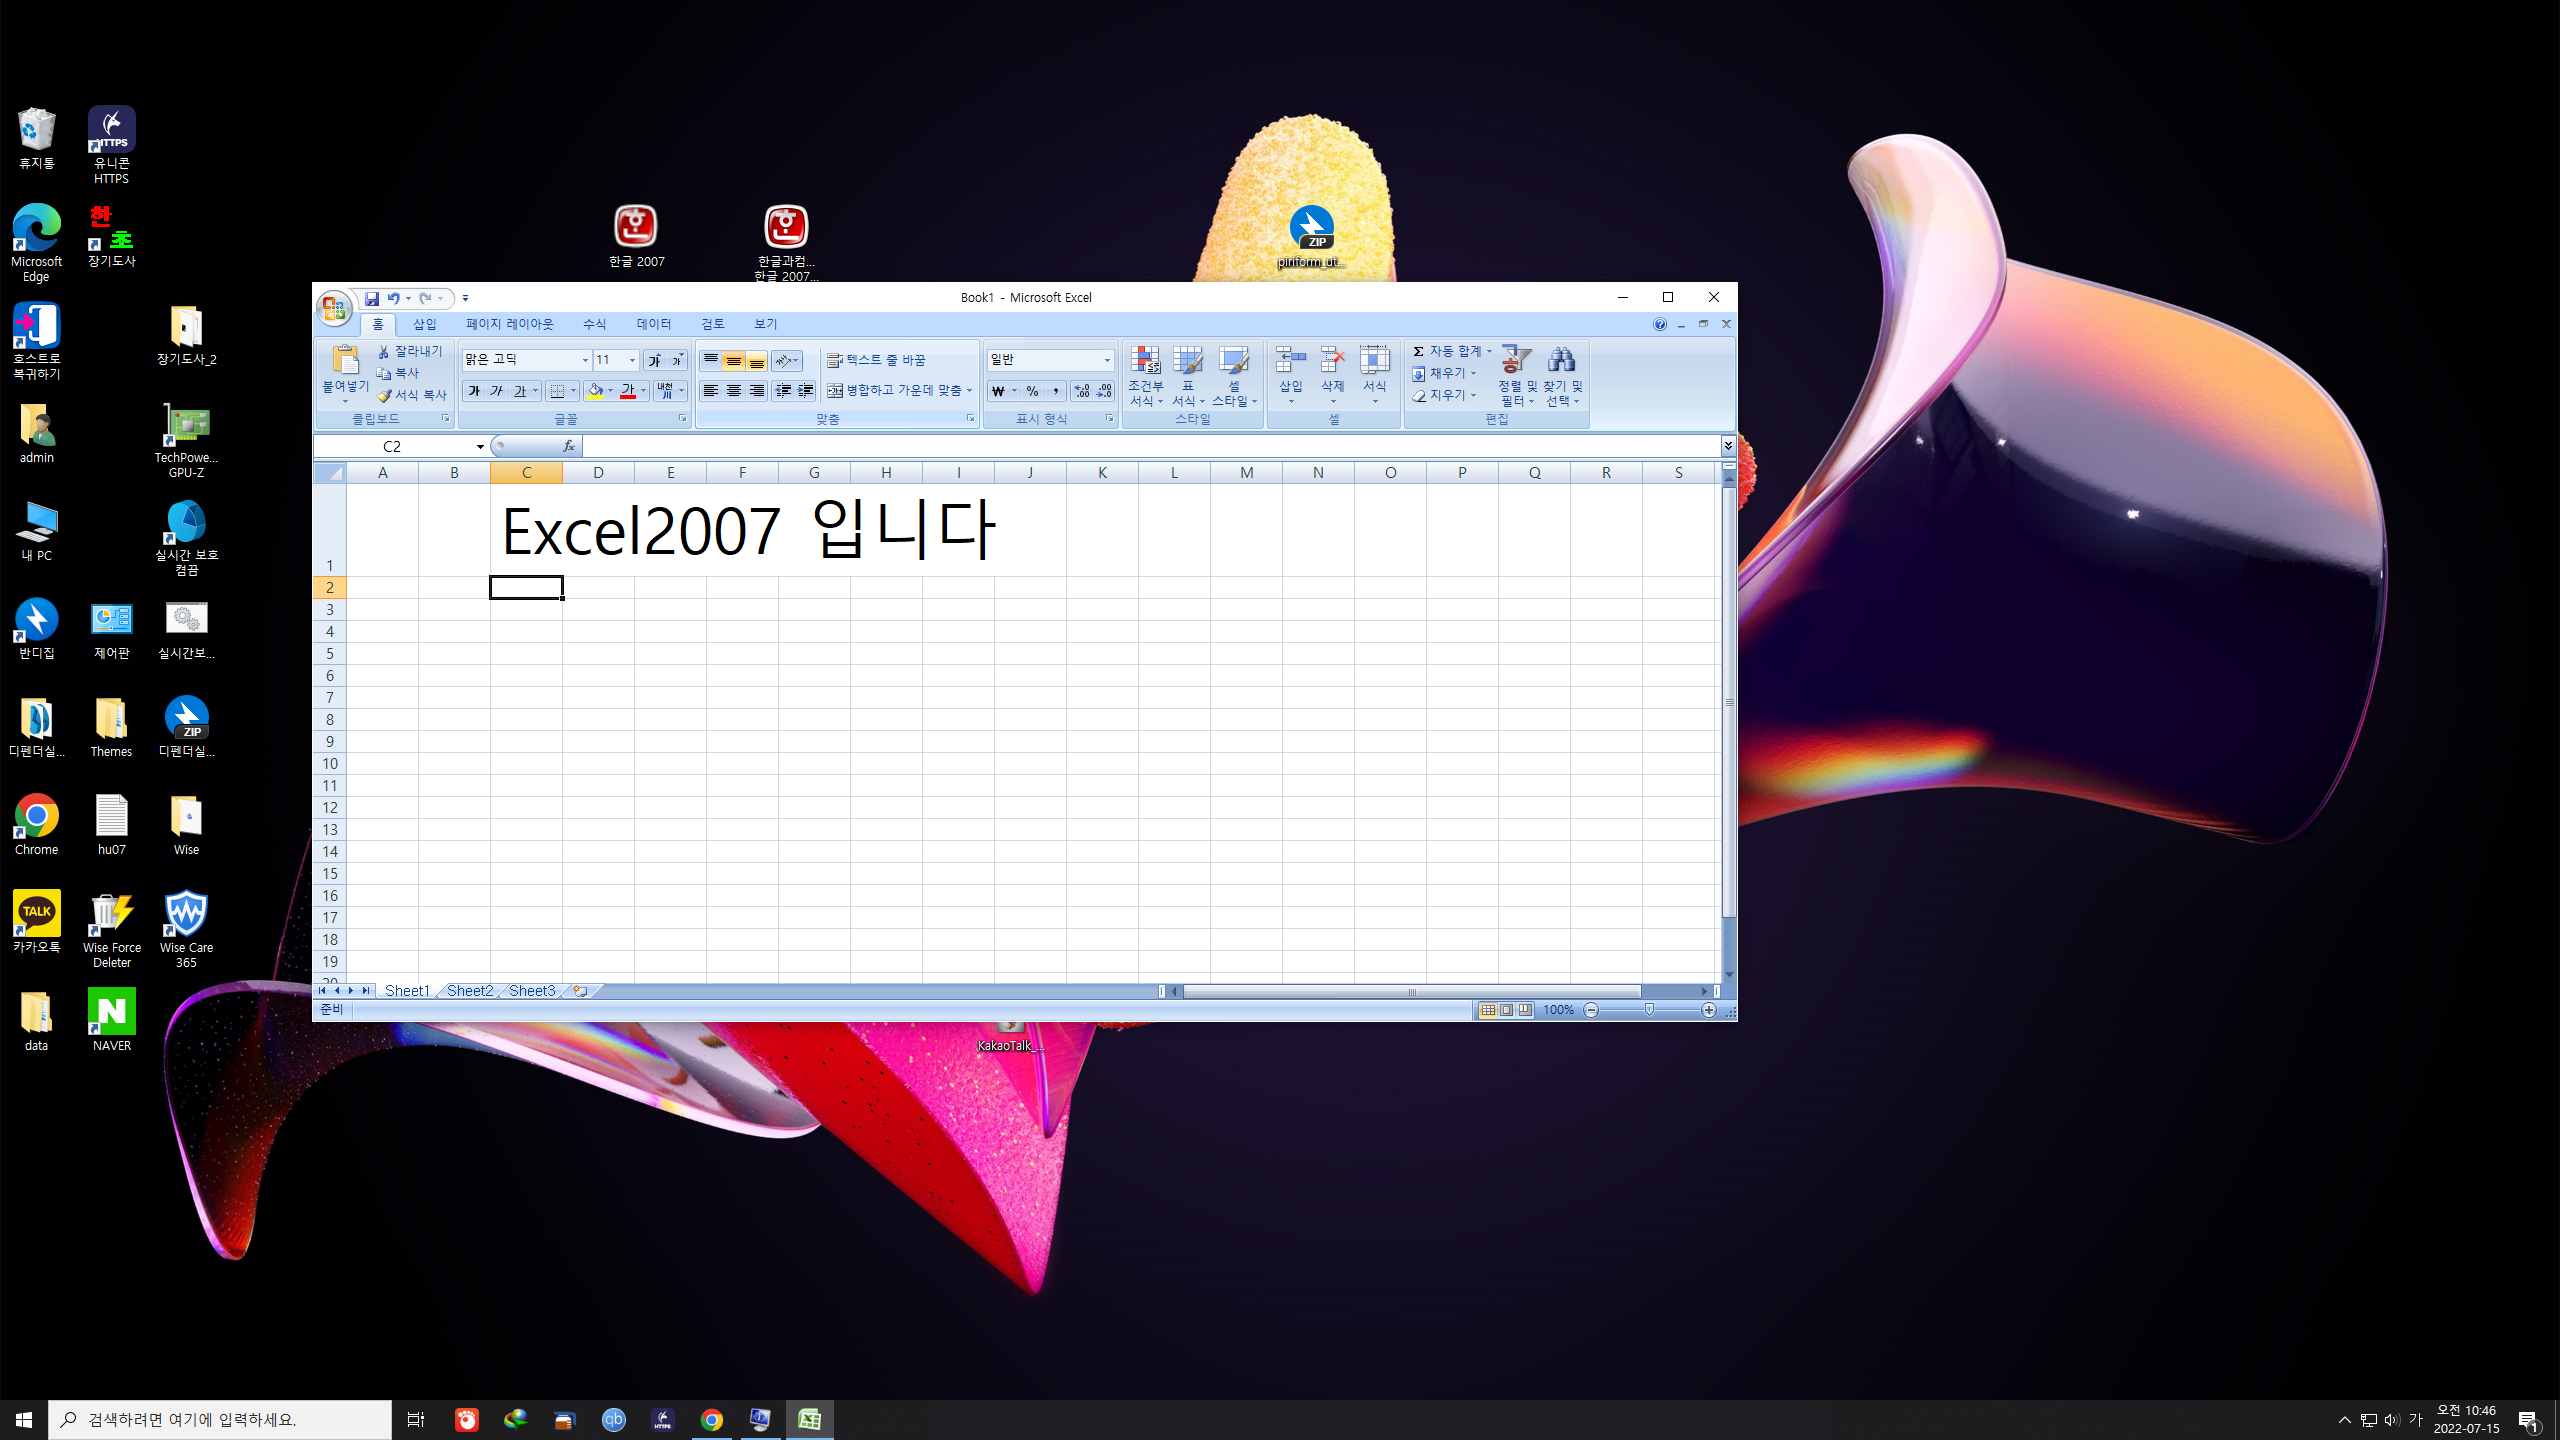Cut selection with 잘라내기 scissors
Viewport: 2560px width, 1440px height.
[410, 351]
